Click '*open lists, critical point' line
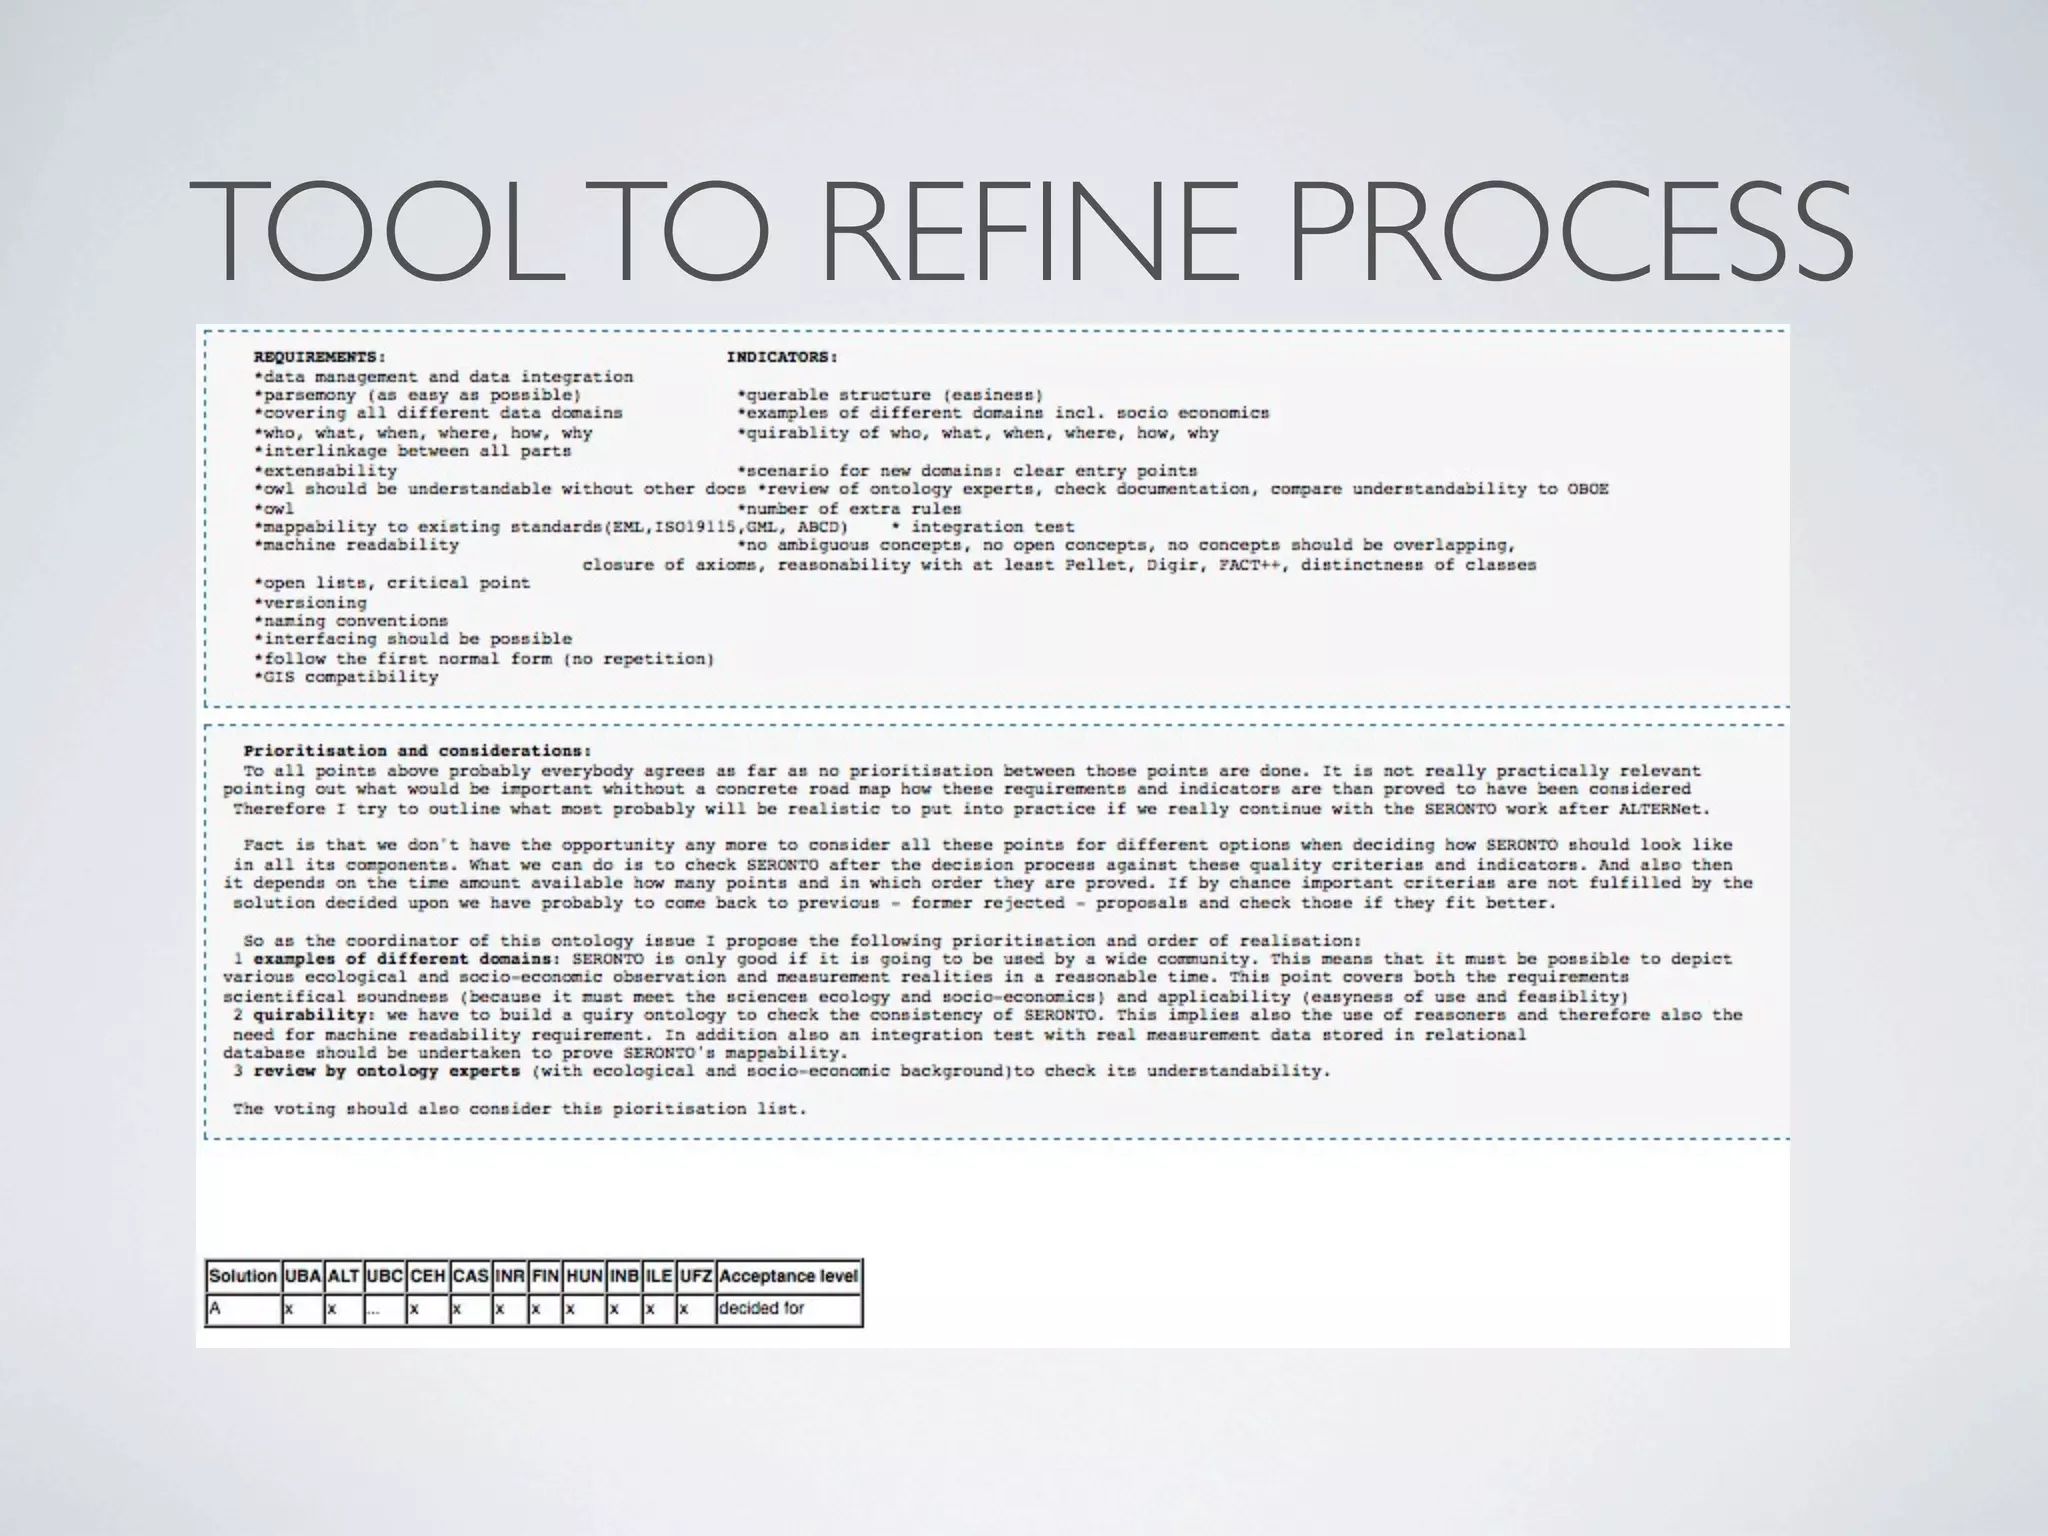The image size is (2048, 1536). (x=392, y=583)
